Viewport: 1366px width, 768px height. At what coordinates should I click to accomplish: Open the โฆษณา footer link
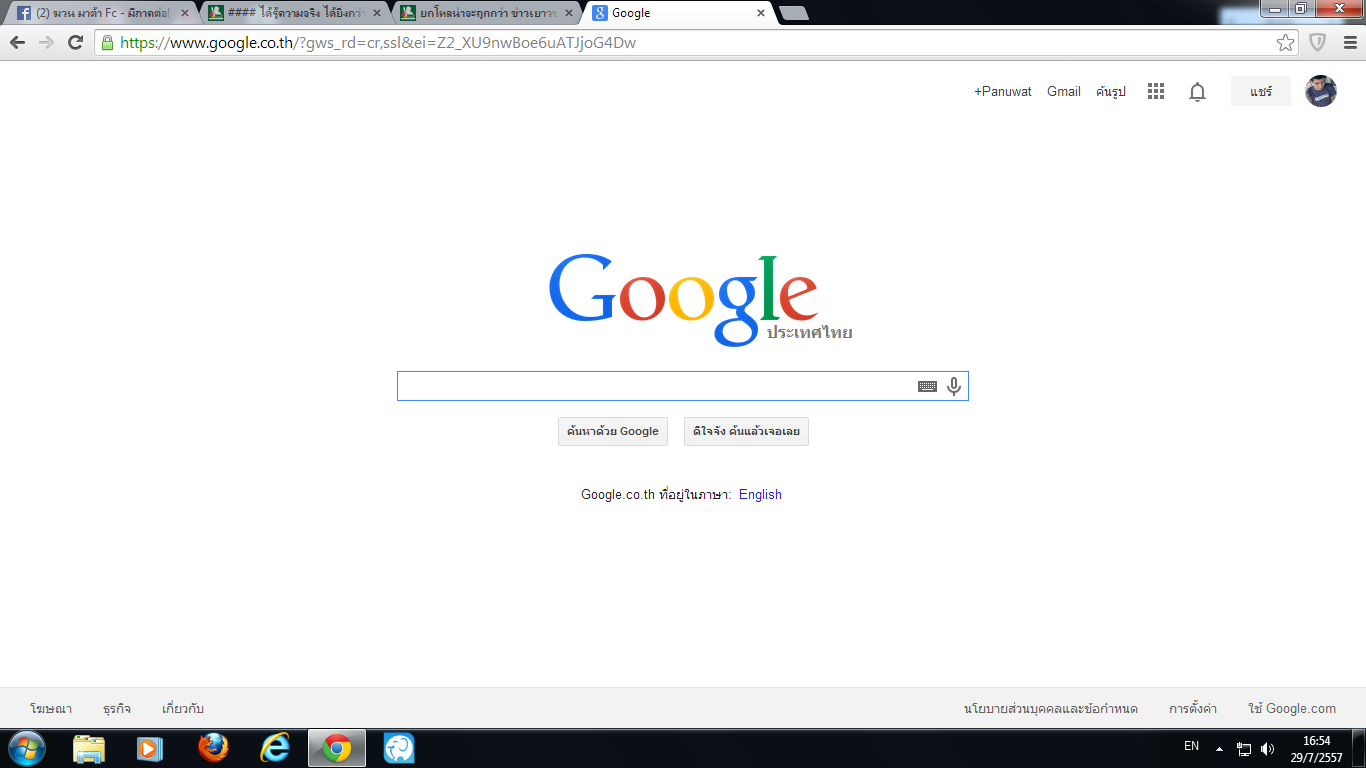coord(51,709)
